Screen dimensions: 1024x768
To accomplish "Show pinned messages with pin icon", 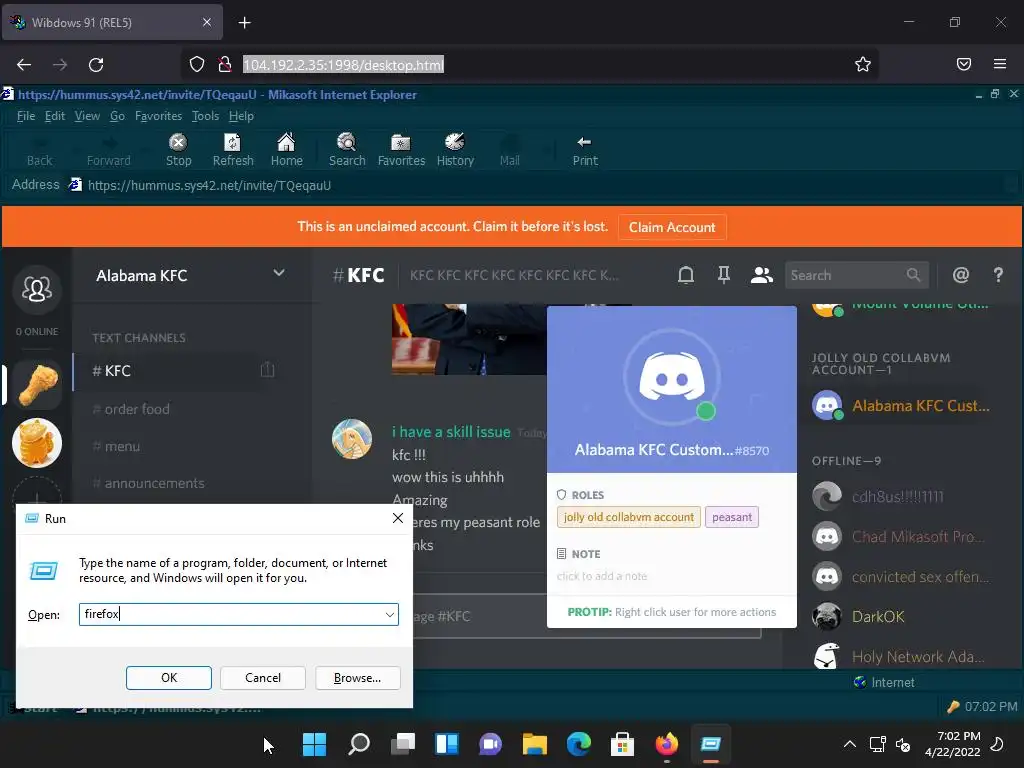I will [x=724, y=275].
